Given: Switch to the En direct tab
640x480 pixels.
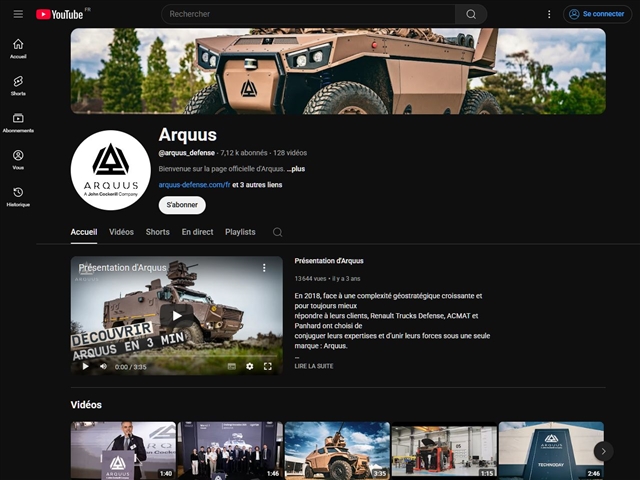Looking at the screenshot, I should pyautogui.click(x=198, y=232).
